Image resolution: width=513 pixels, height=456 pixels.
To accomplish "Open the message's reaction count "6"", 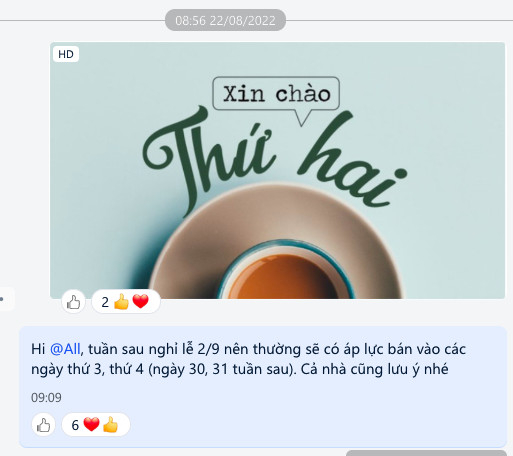I will pos(75,425).
